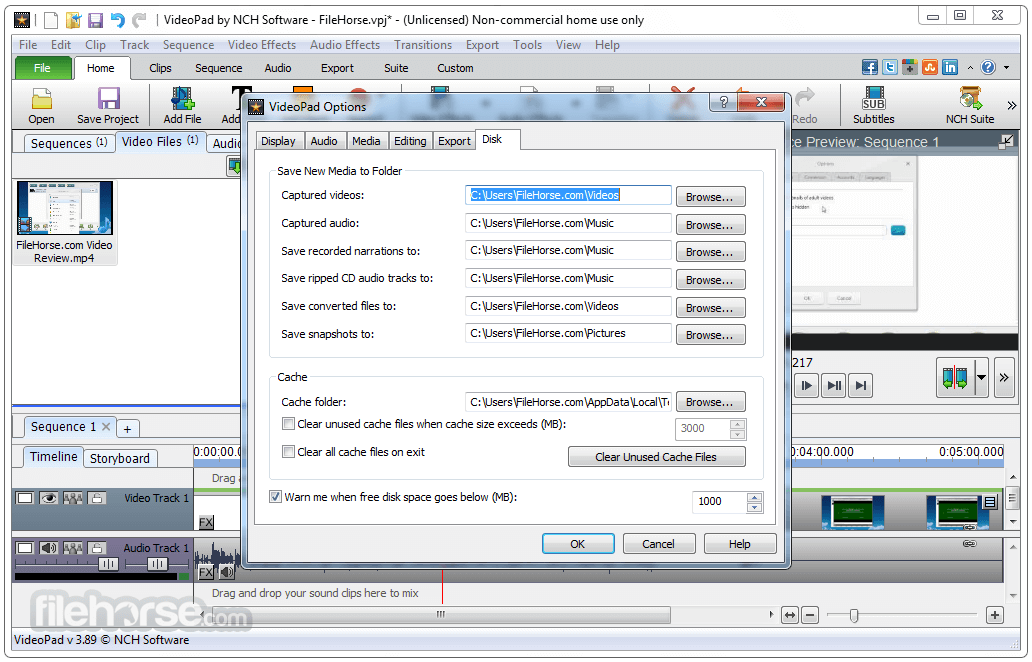The width and height of the screenshot is (1032, 662).
Task: Select FileHorse.com Video Review.mp4 thumbnail
Action: point(64,208)
